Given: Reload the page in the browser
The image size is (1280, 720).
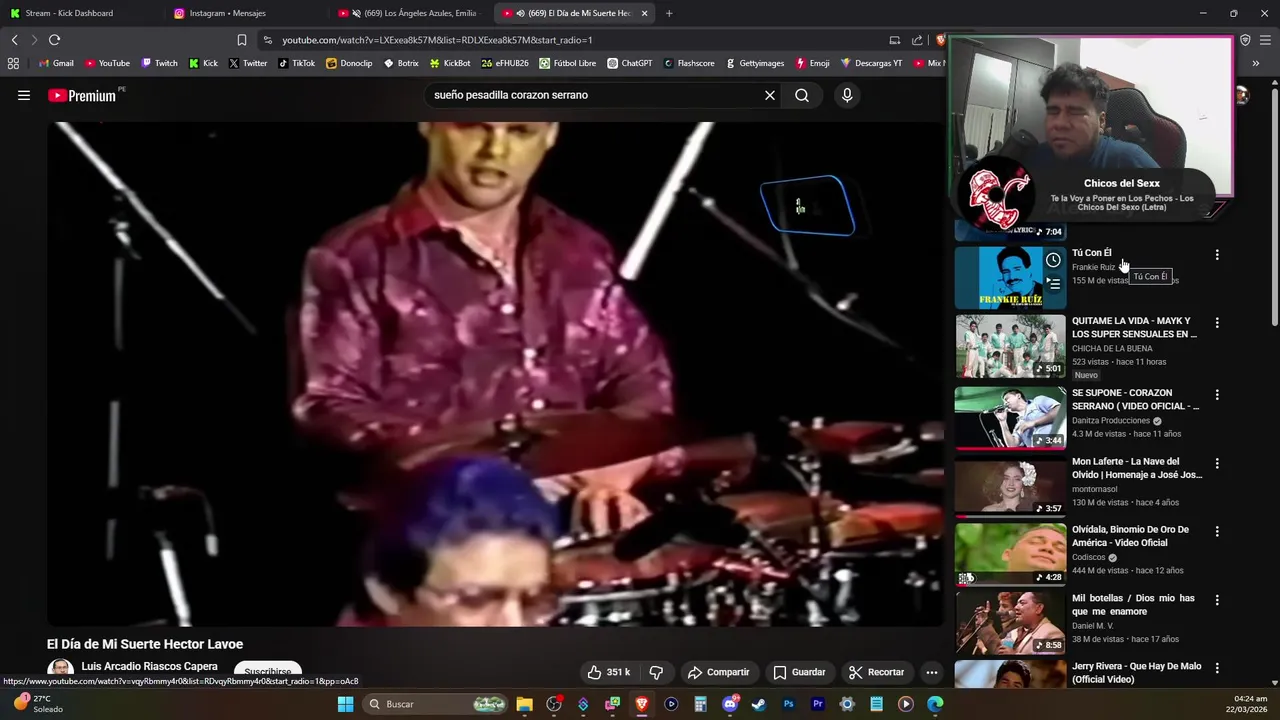Looking at the screenshot, I should tap(54, 40).
